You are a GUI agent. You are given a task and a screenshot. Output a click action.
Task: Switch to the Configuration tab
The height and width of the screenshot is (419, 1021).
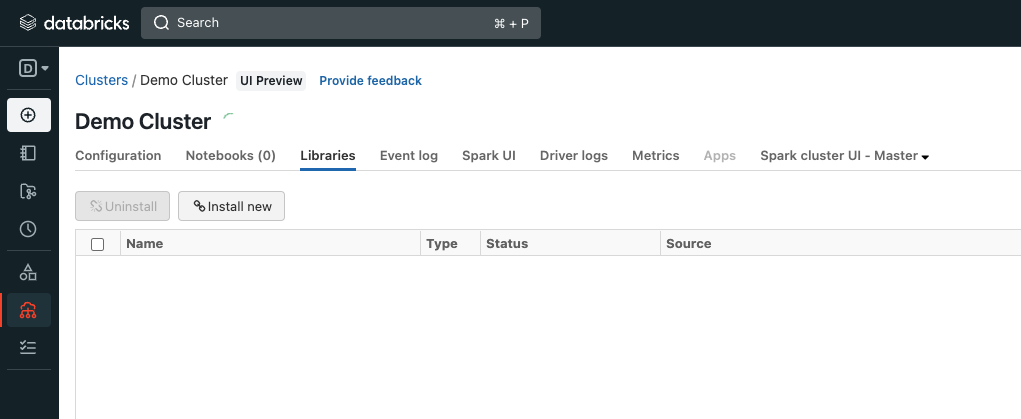(119, 156)
